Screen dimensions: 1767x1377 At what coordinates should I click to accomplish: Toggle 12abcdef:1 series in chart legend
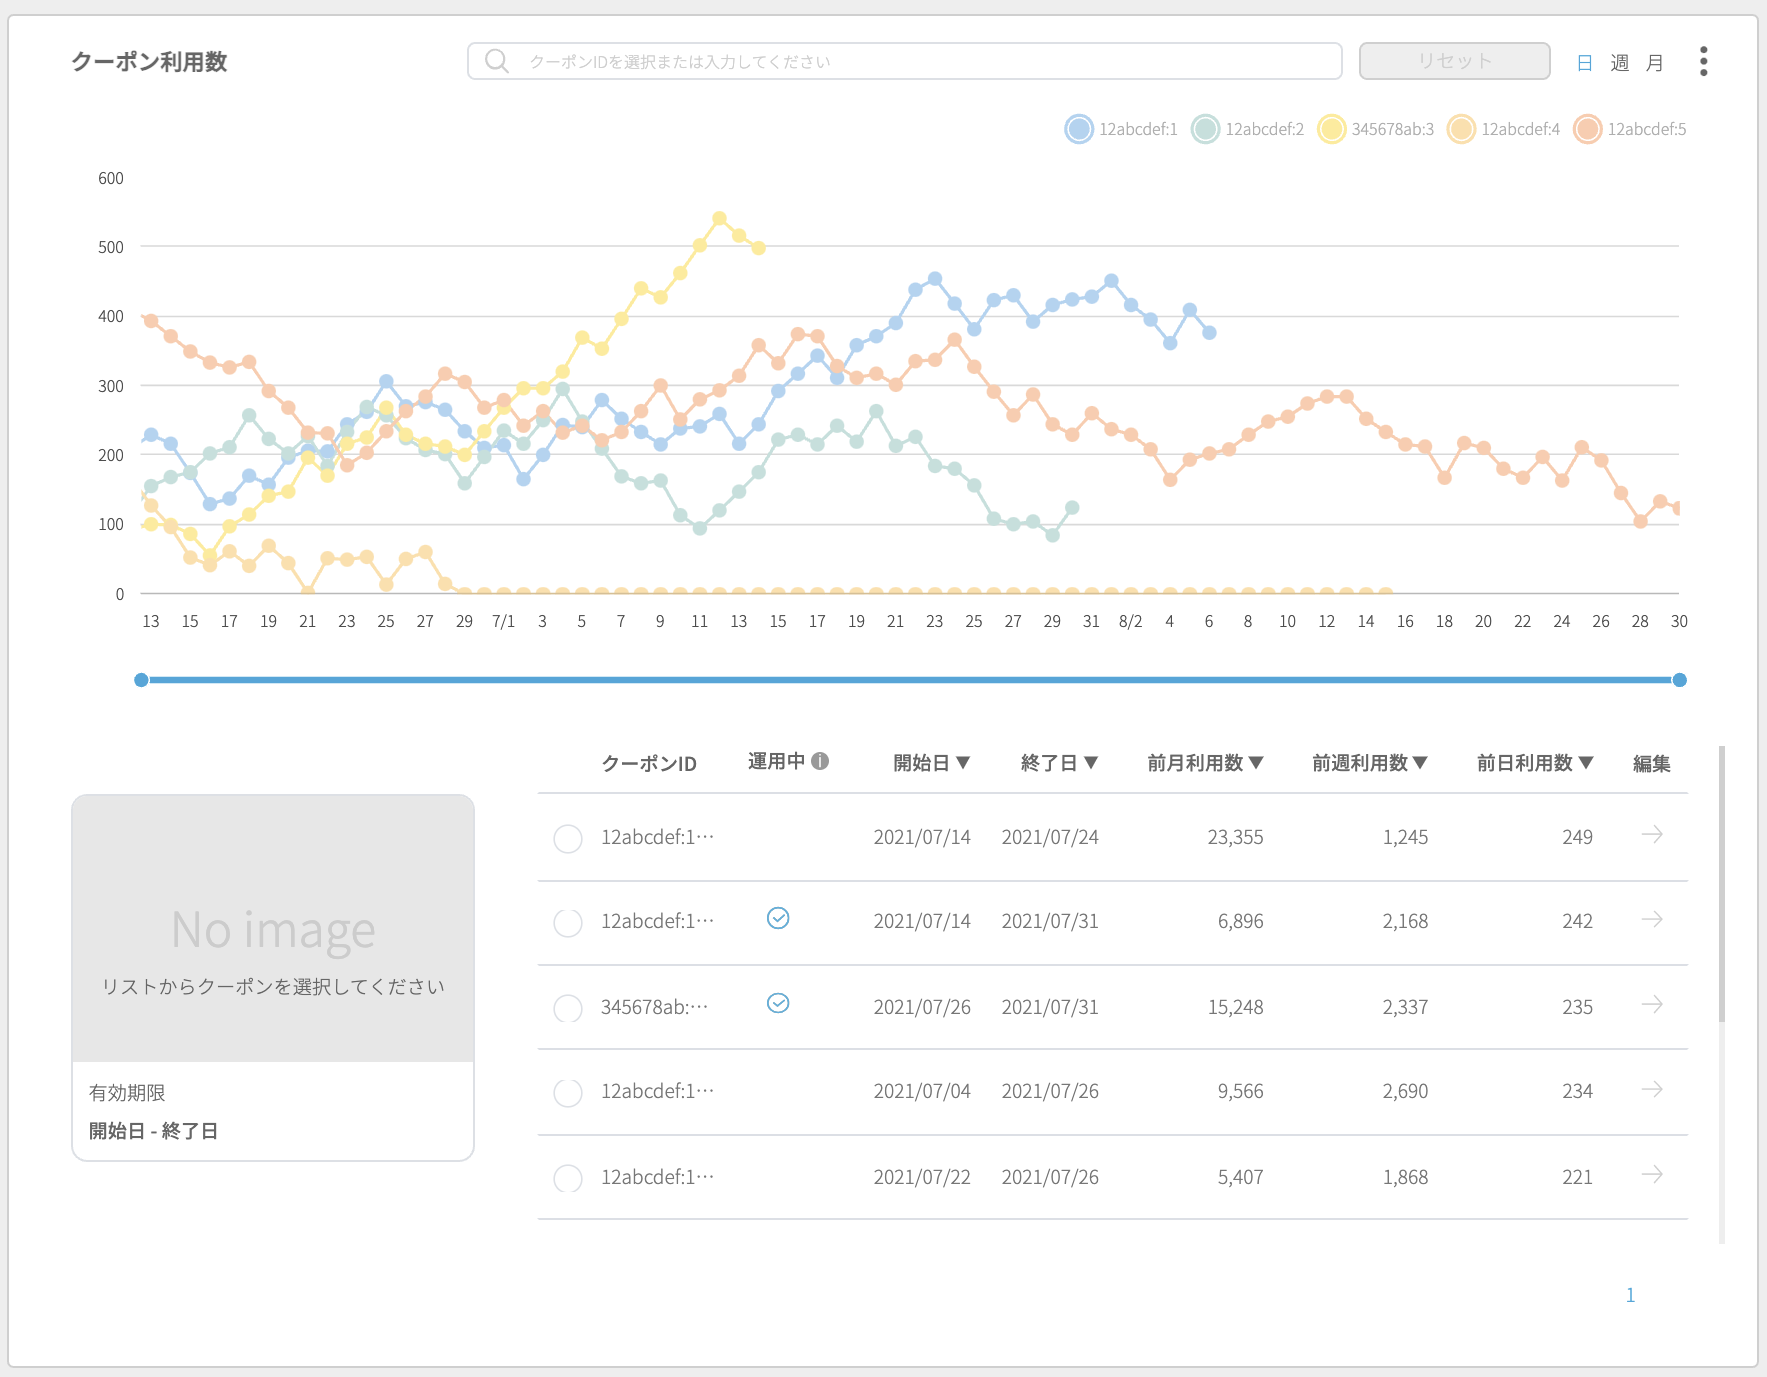(1121, 129)
